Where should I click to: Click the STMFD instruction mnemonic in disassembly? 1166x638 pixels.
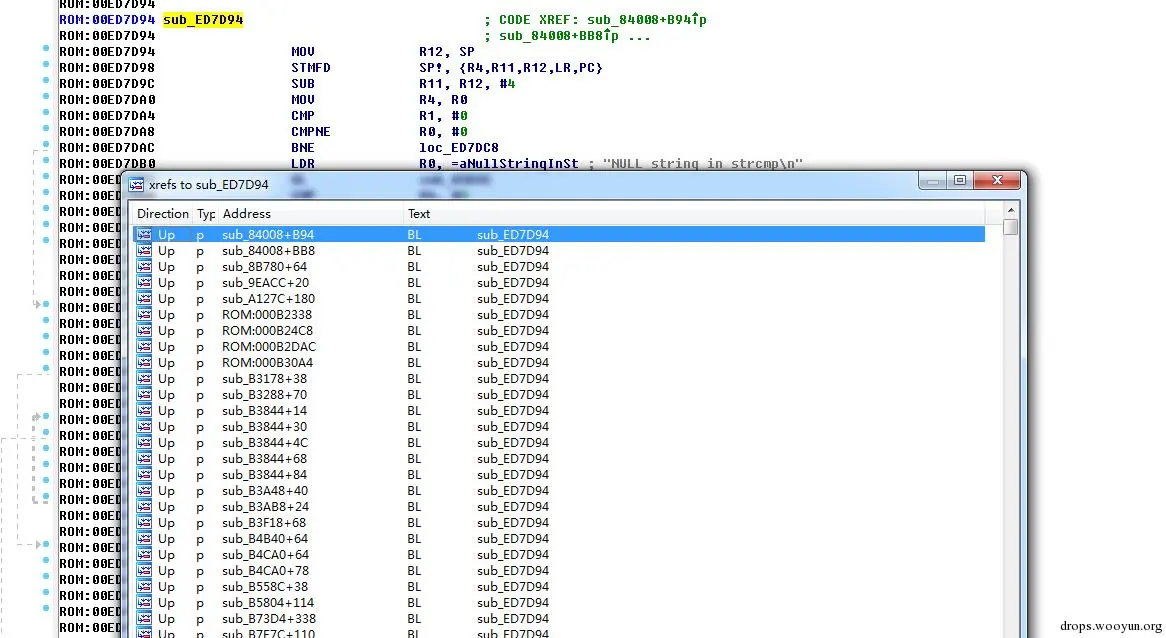click(311, 67)
